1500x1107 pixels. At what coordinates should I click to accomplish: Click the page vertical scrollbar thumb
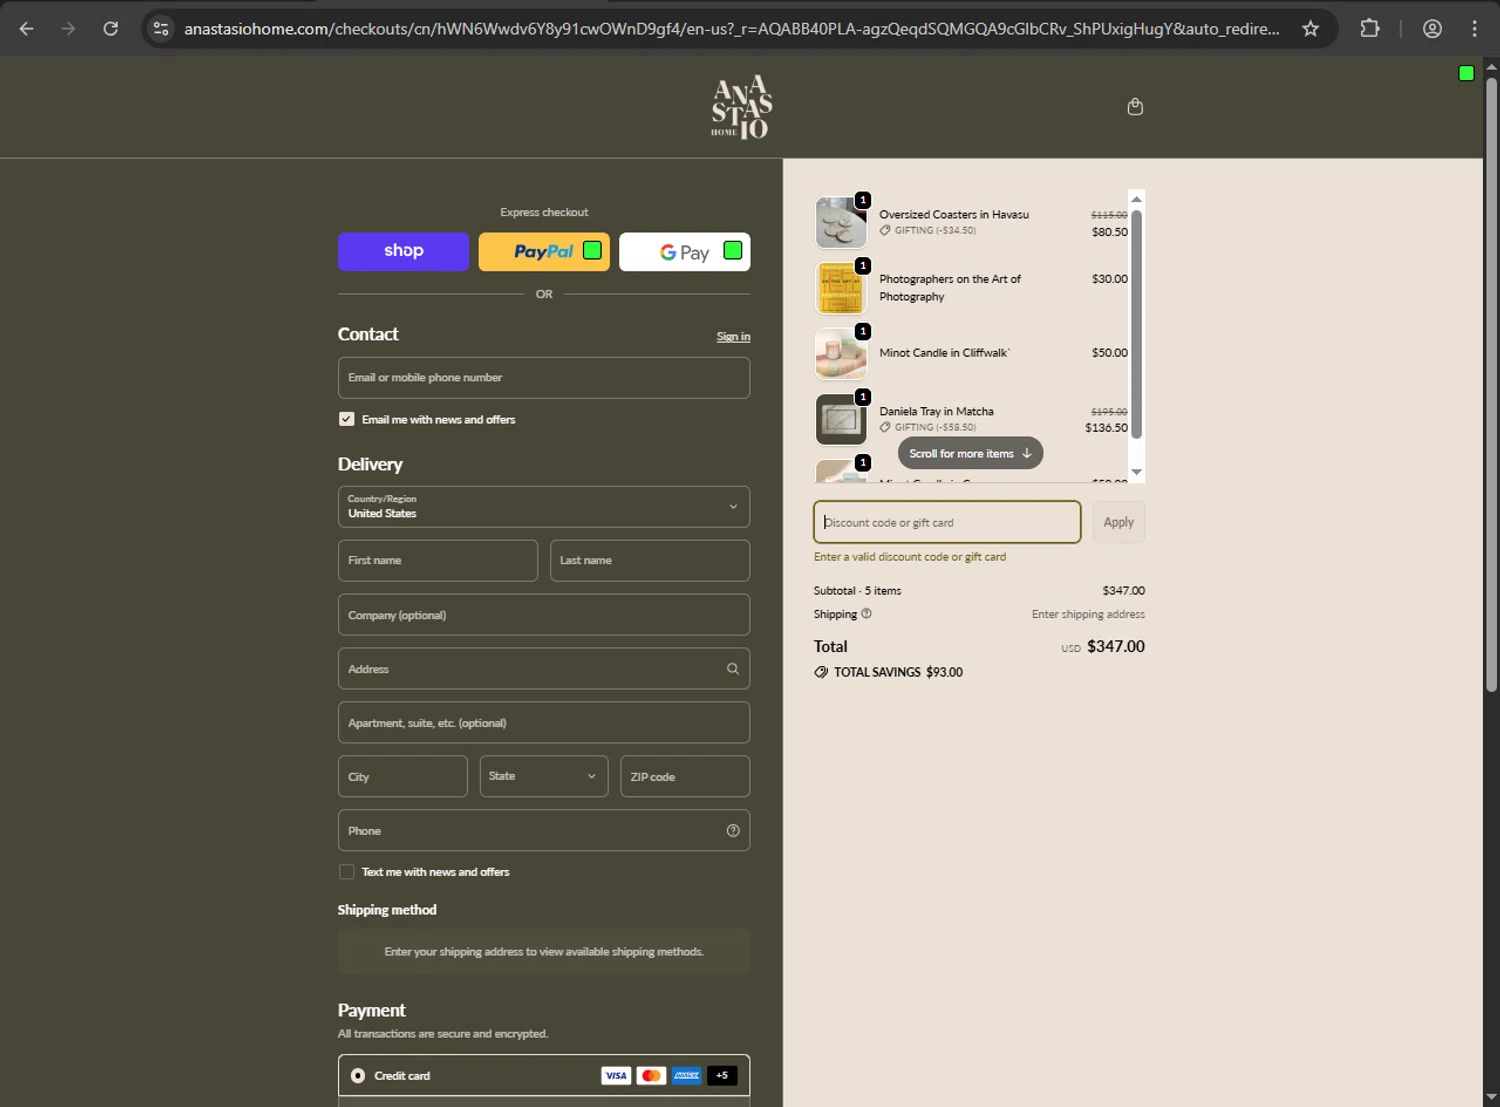(x=1491, y=384)
